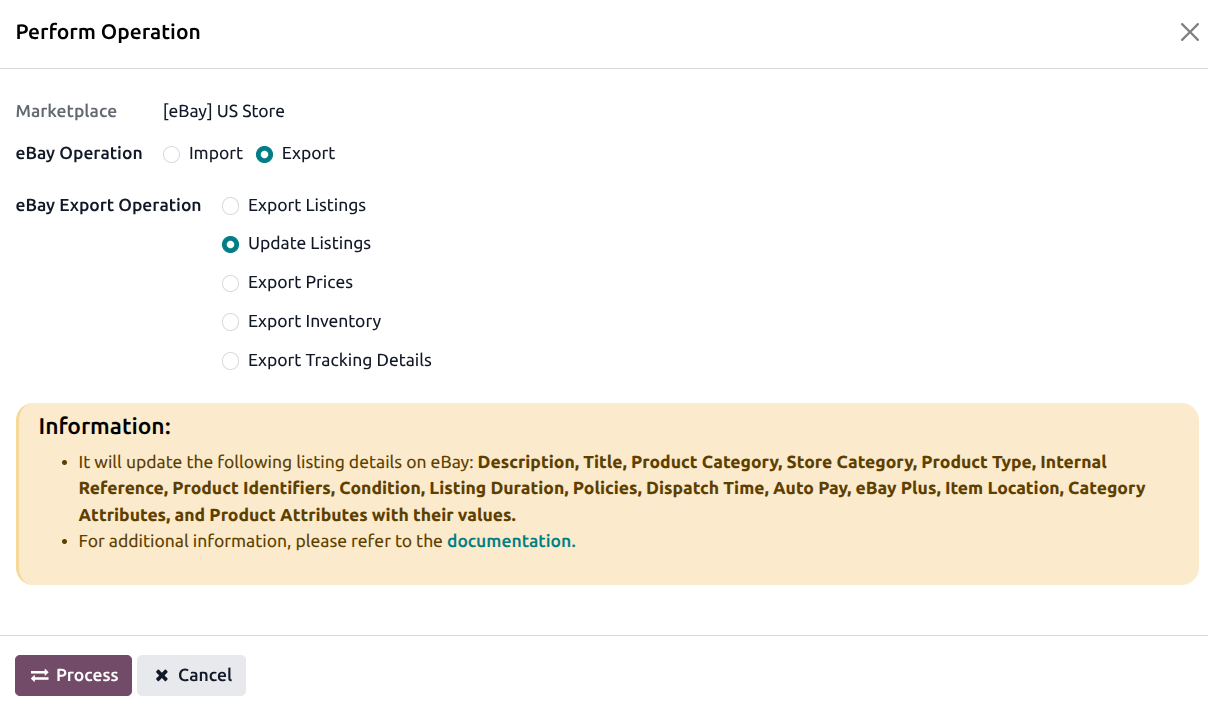The width and height of the screenshot is (1208, 710).
Task: Close the Perform Operation dialog with X
Action: (1189, 32)
